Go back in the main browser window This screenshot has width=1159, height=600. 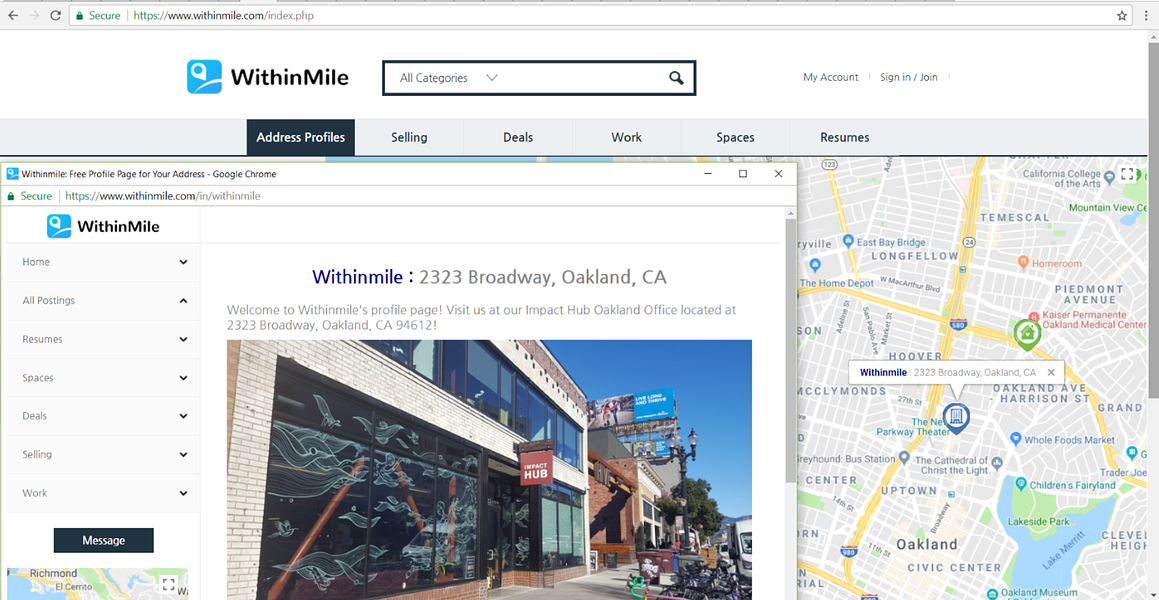[x=13, y=16]
